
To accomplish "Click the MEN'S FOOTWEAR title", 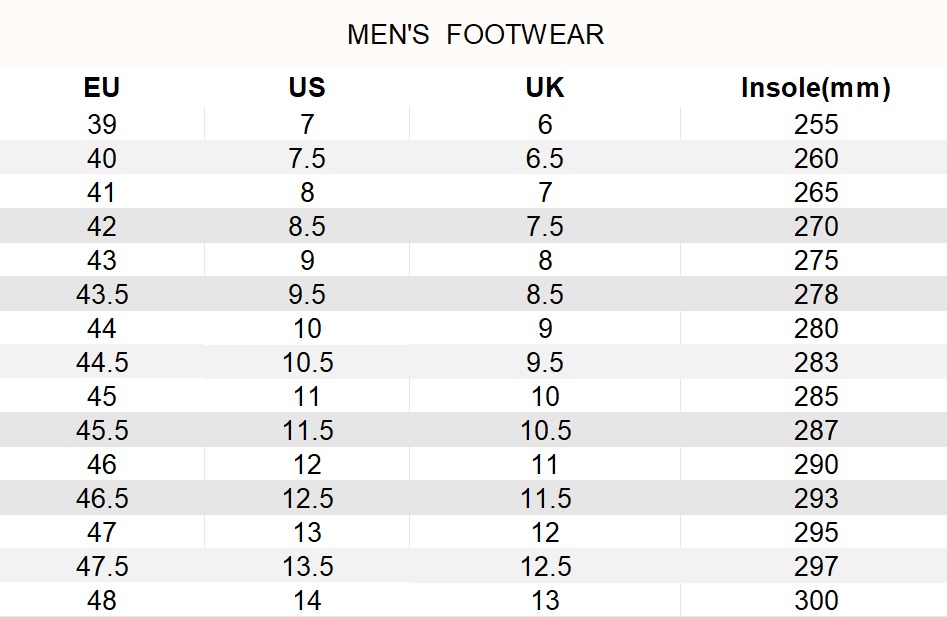I will (475, 35).
